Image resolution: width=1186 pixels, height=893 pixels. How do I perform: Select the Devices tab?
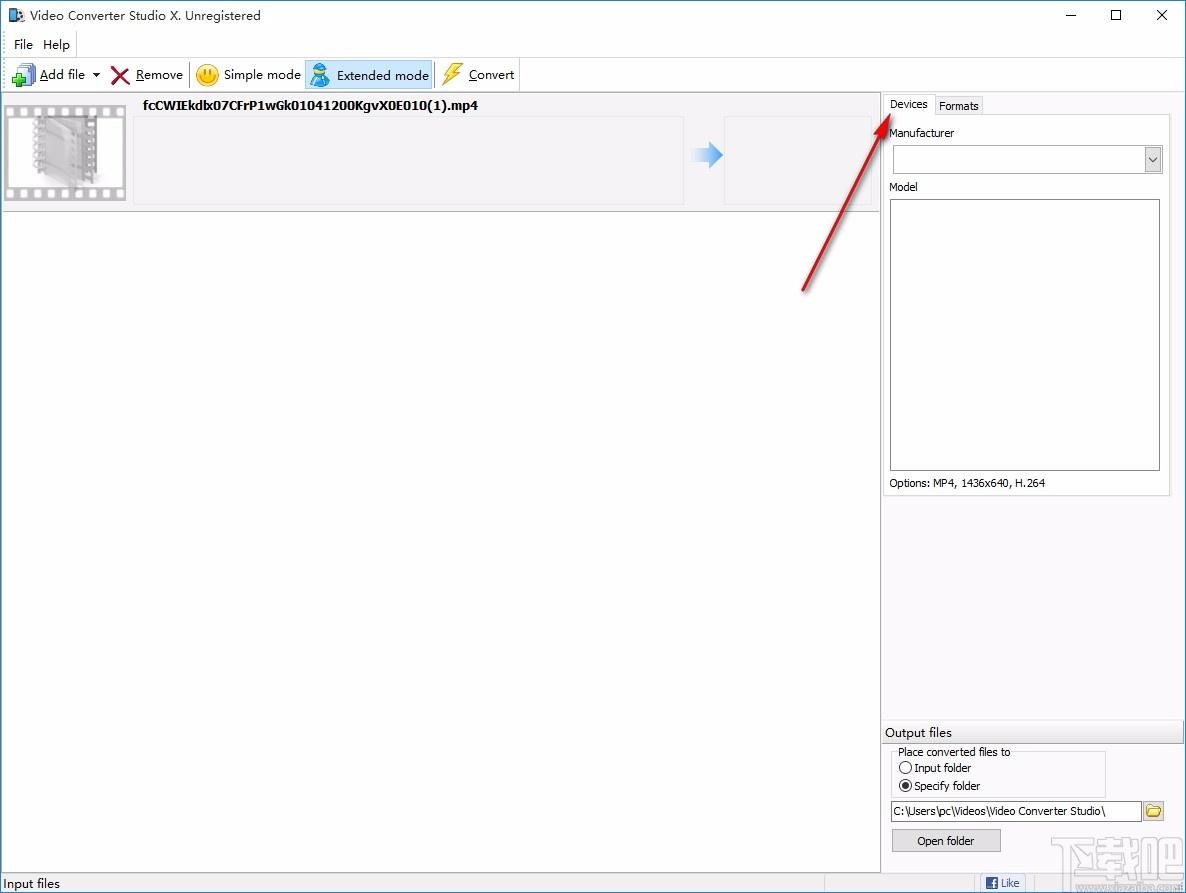tap(908, 104)
